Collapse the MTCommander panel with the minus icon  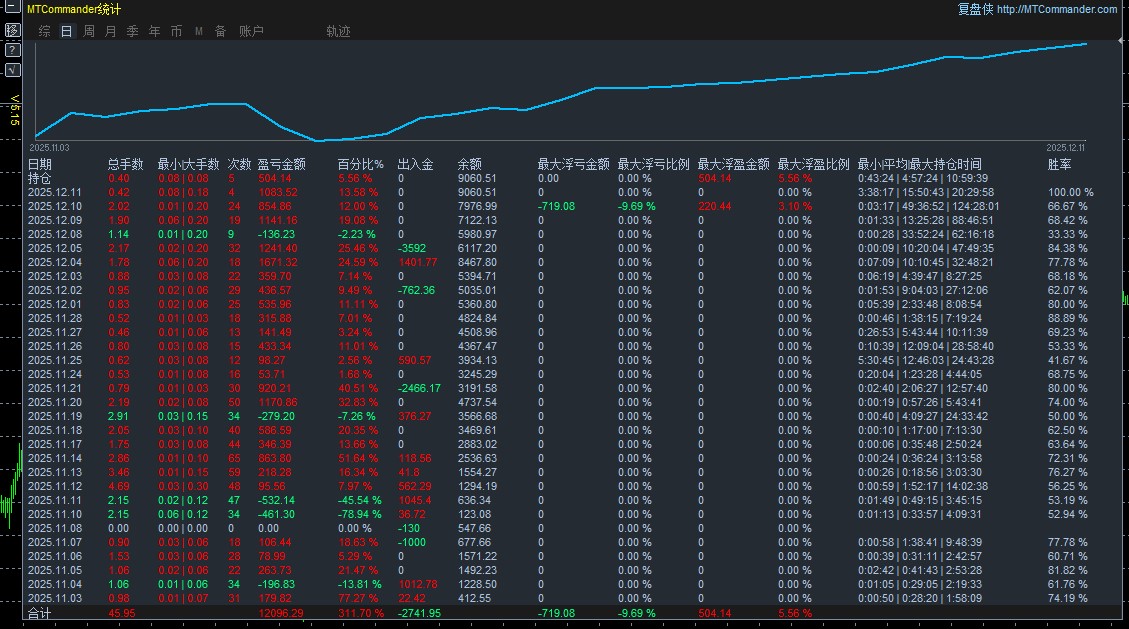coord(12,8)
